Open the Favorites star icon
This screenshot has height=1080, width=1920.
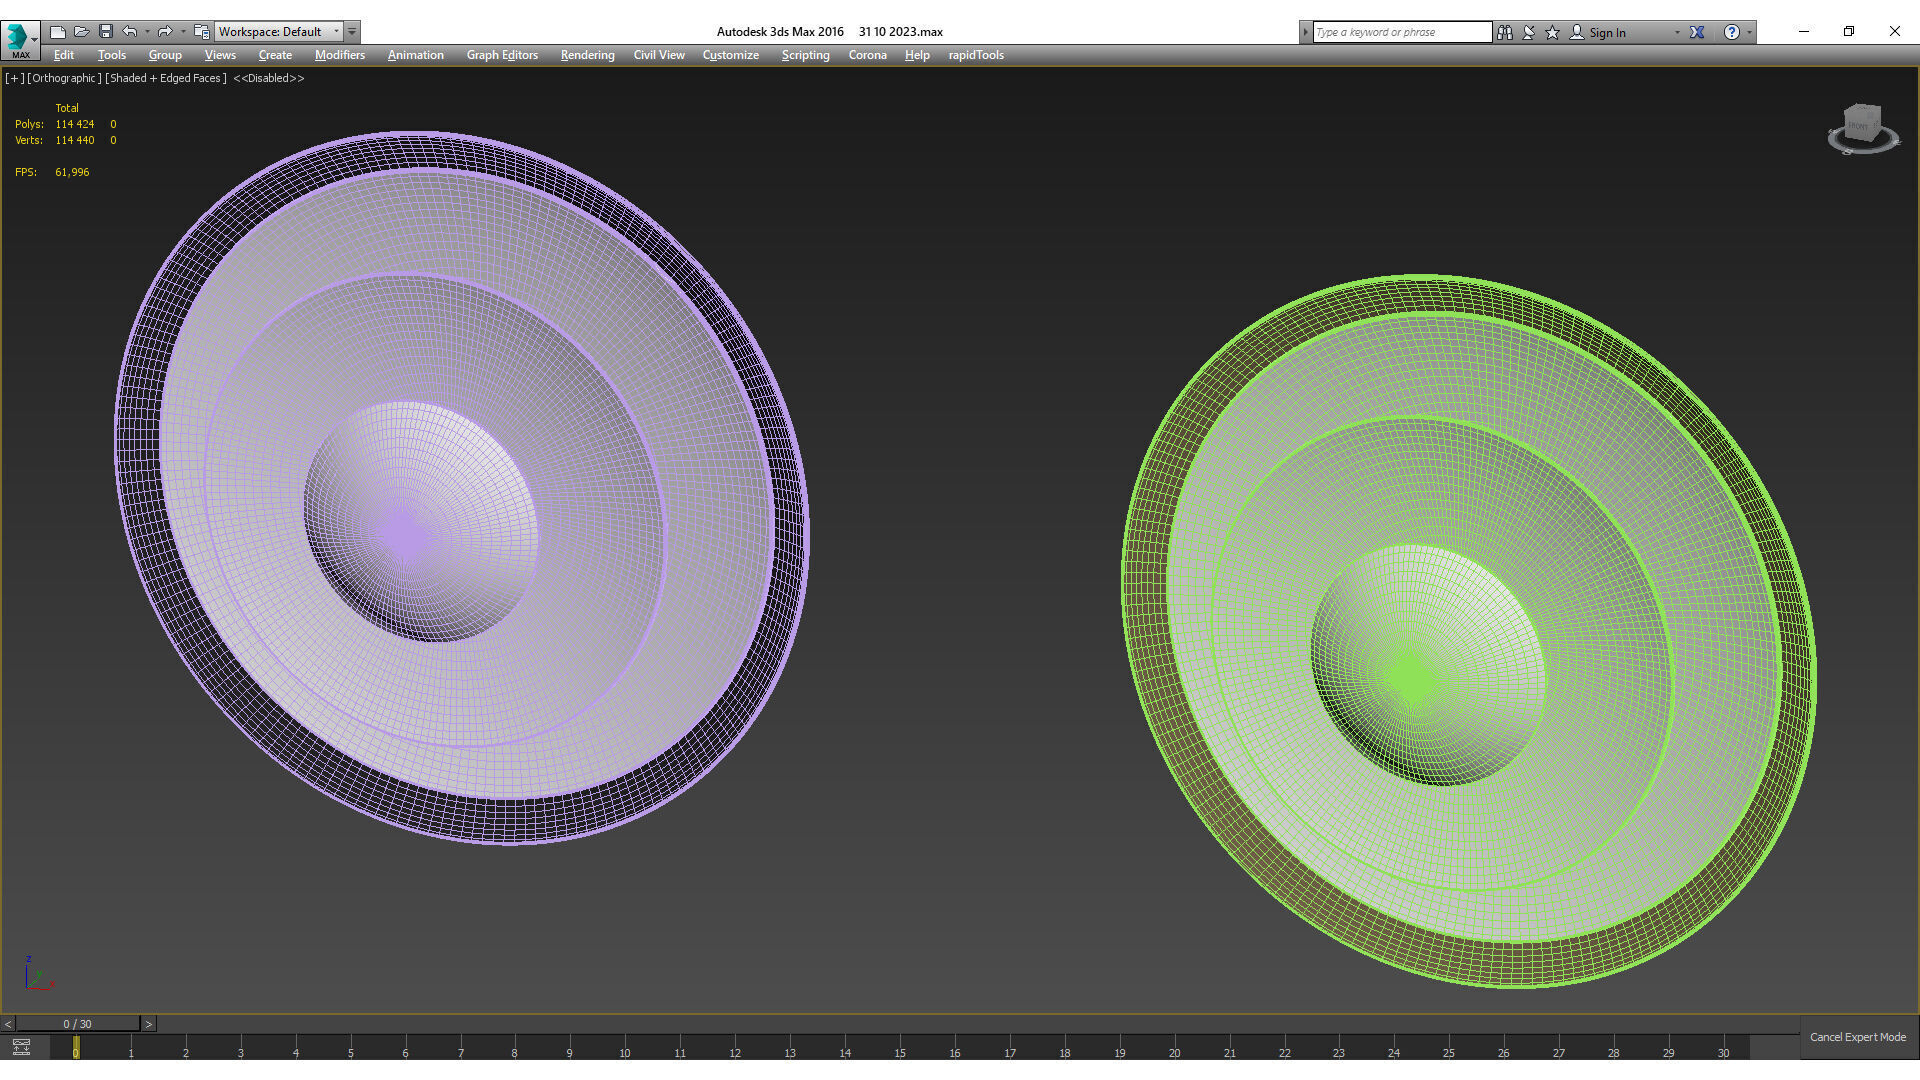point(1552,32)
